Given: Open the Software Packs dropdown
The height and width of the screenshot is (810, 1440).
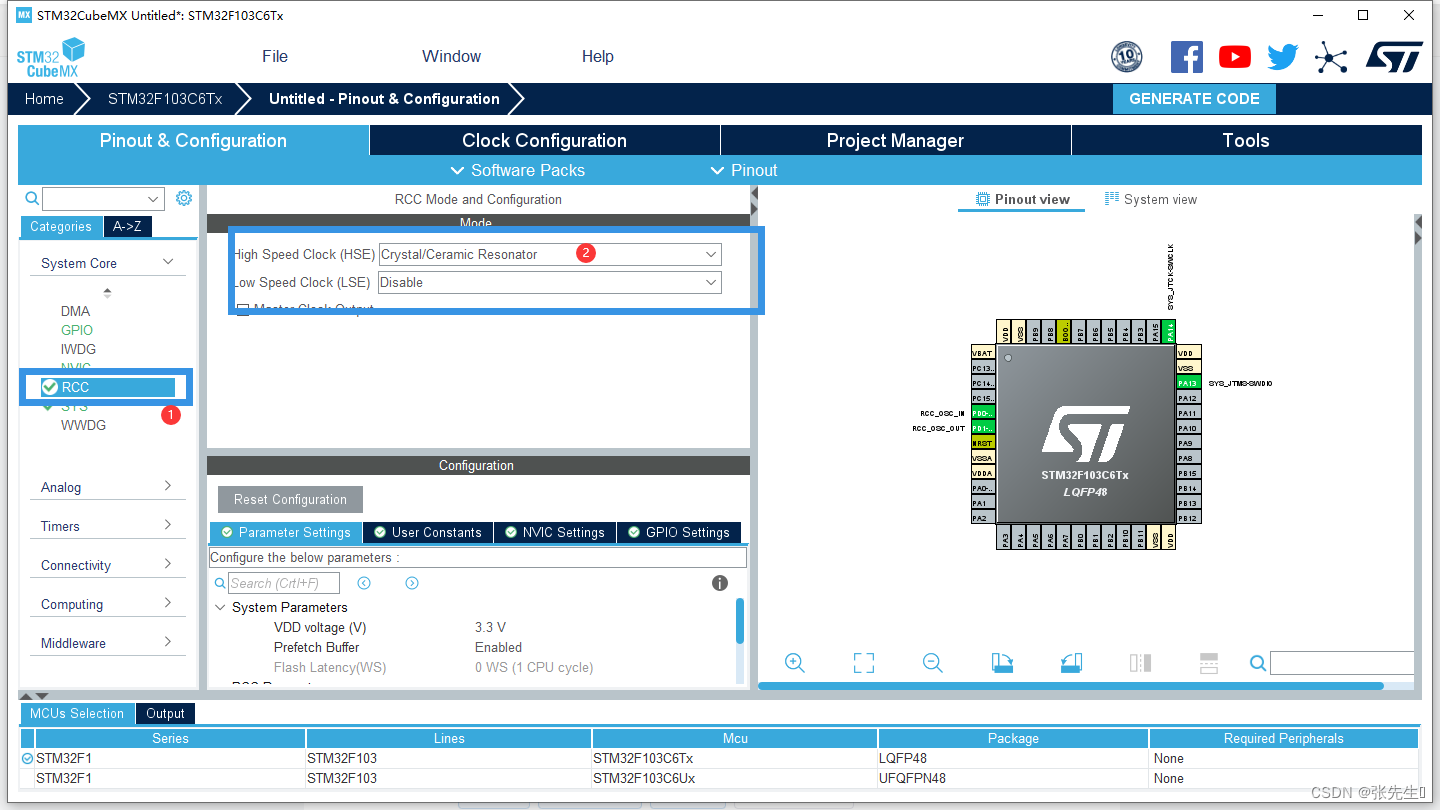Looking at the screenshot, I should coord(518,170).
